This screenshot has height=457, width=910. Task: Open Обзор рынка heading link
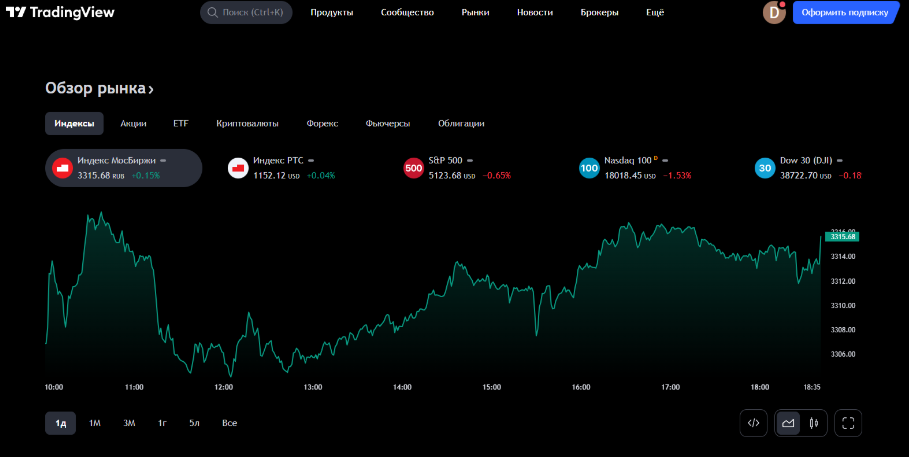(x=99, y=88)
